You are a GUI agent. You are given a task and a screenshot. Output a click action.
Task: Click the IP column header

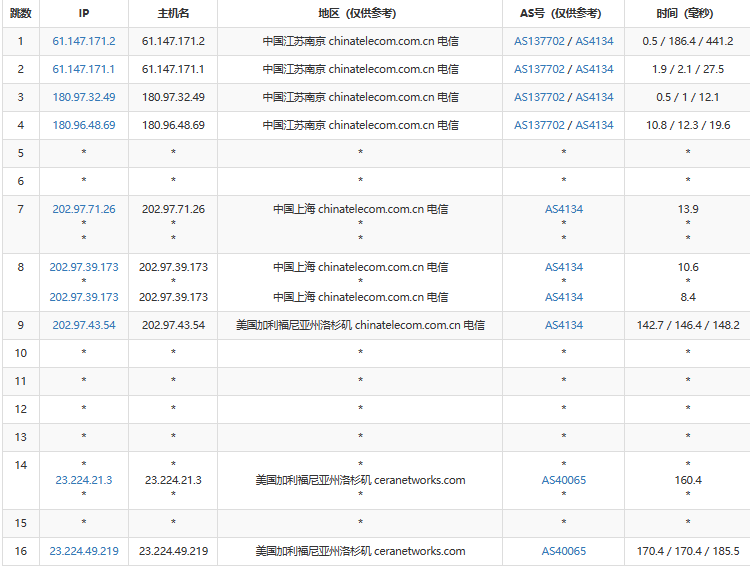point(84,13)
